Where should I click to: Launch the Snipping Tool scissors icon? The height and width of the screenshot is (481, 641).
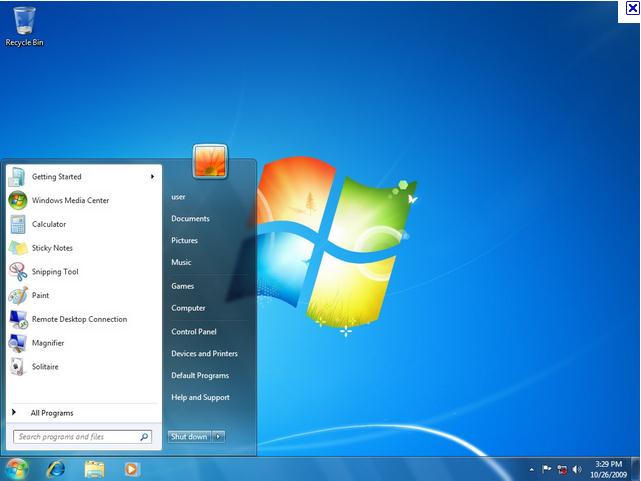tap(18, 271)
